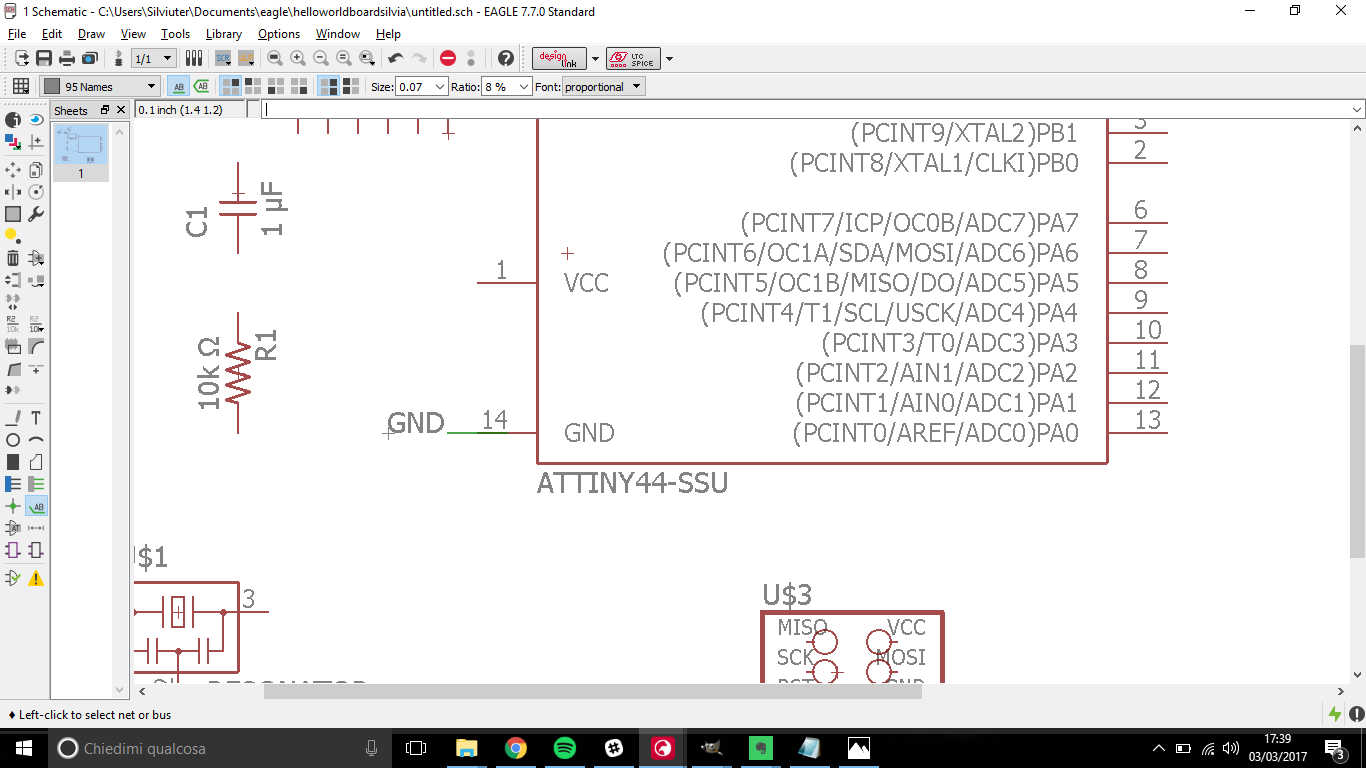Click the red Stop command icon
Viewport: 1366px width, 768px height.
point(448,58)
